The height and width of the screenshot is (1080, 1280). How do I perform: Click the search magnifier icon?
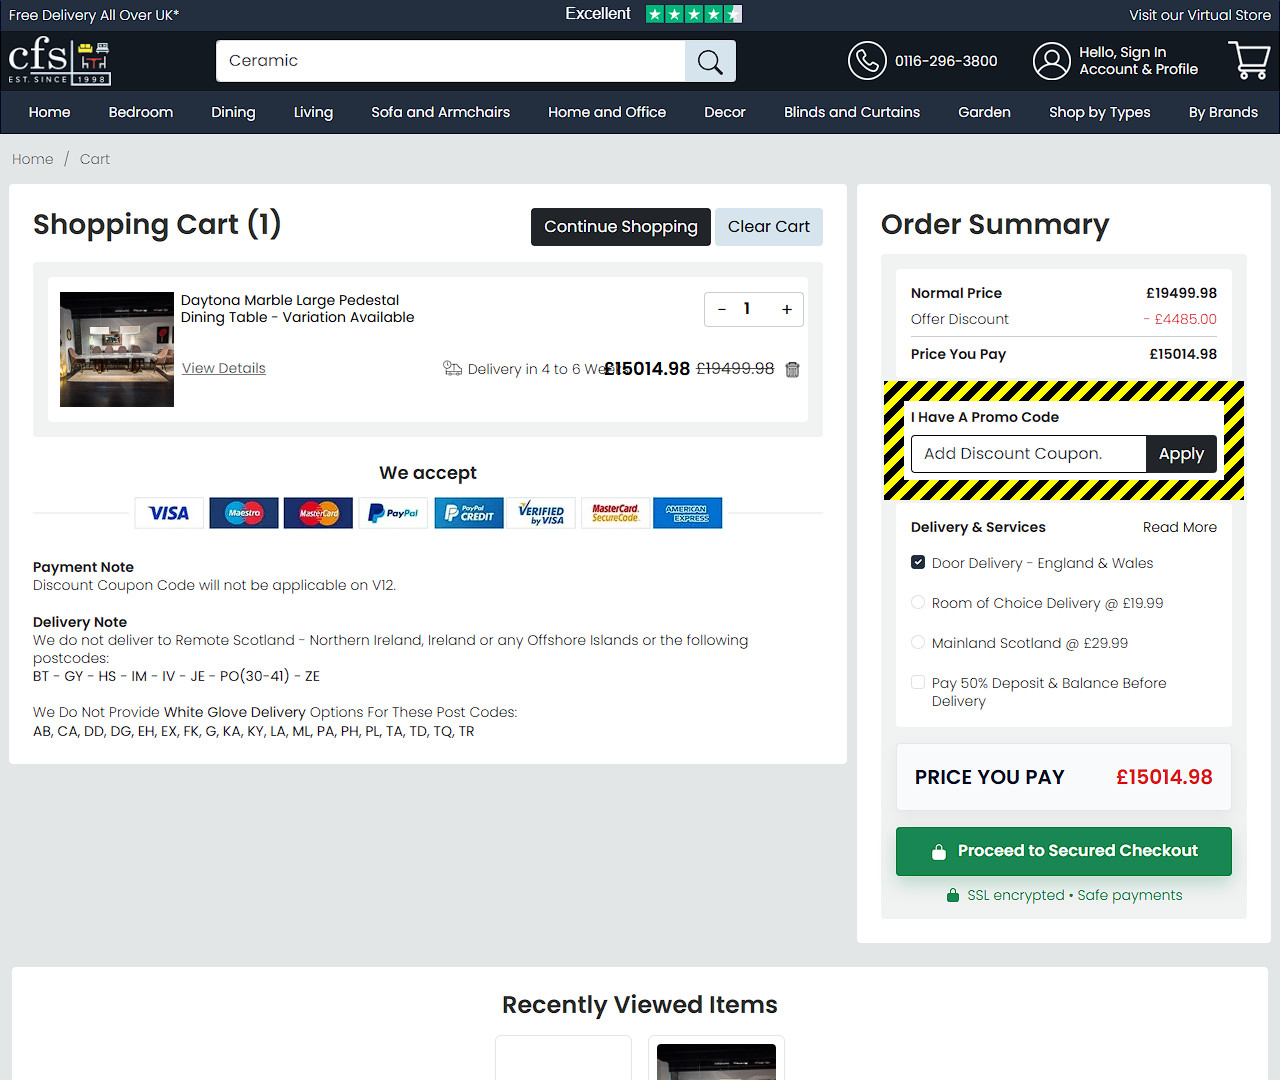click(710, 61)
